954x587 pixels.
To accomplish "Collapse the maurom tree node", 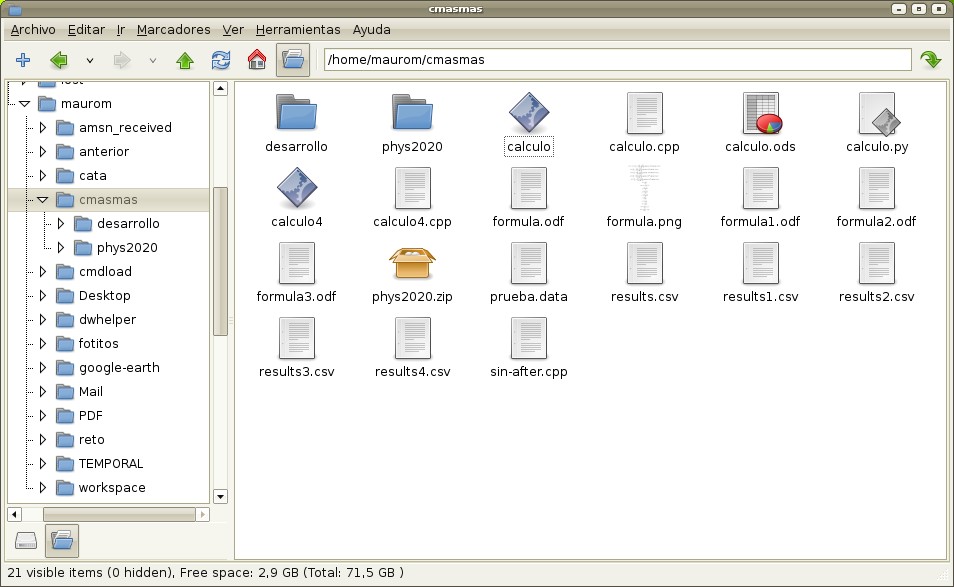I will 24,104.
